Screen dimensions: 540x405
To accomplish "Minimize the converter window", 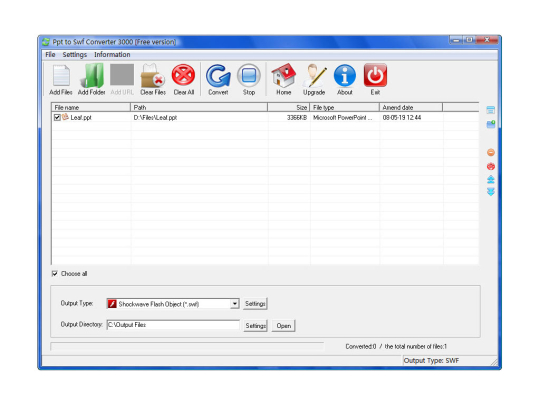I will (x=456, y=40).
